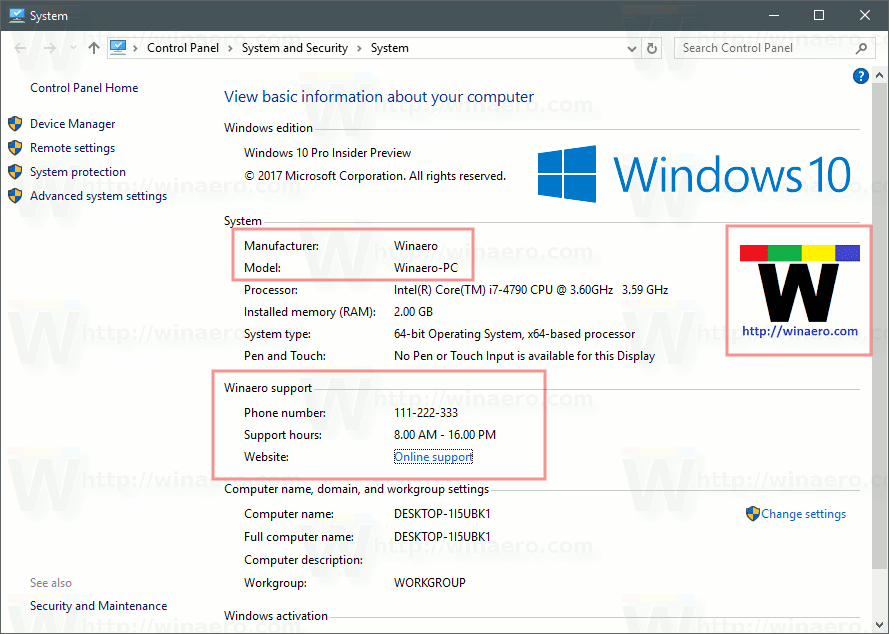Click the blue Help question mark icon
The width and height of the screenshot is (889, 634).
coord(860,75)
